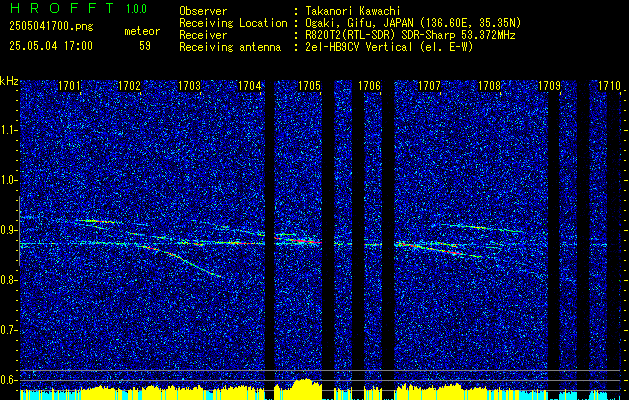The width and height of the screenshot is (629, 400).
Task: Click the R820T2(RTL-SDR) receiver text
Action: 410,35
